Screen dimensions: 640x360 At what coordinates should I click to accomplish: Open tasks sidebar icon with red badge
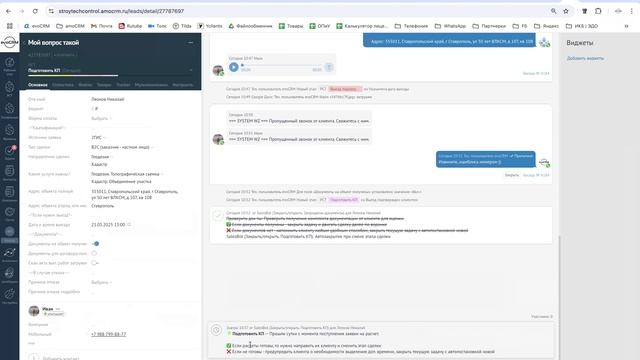point(9,152)
